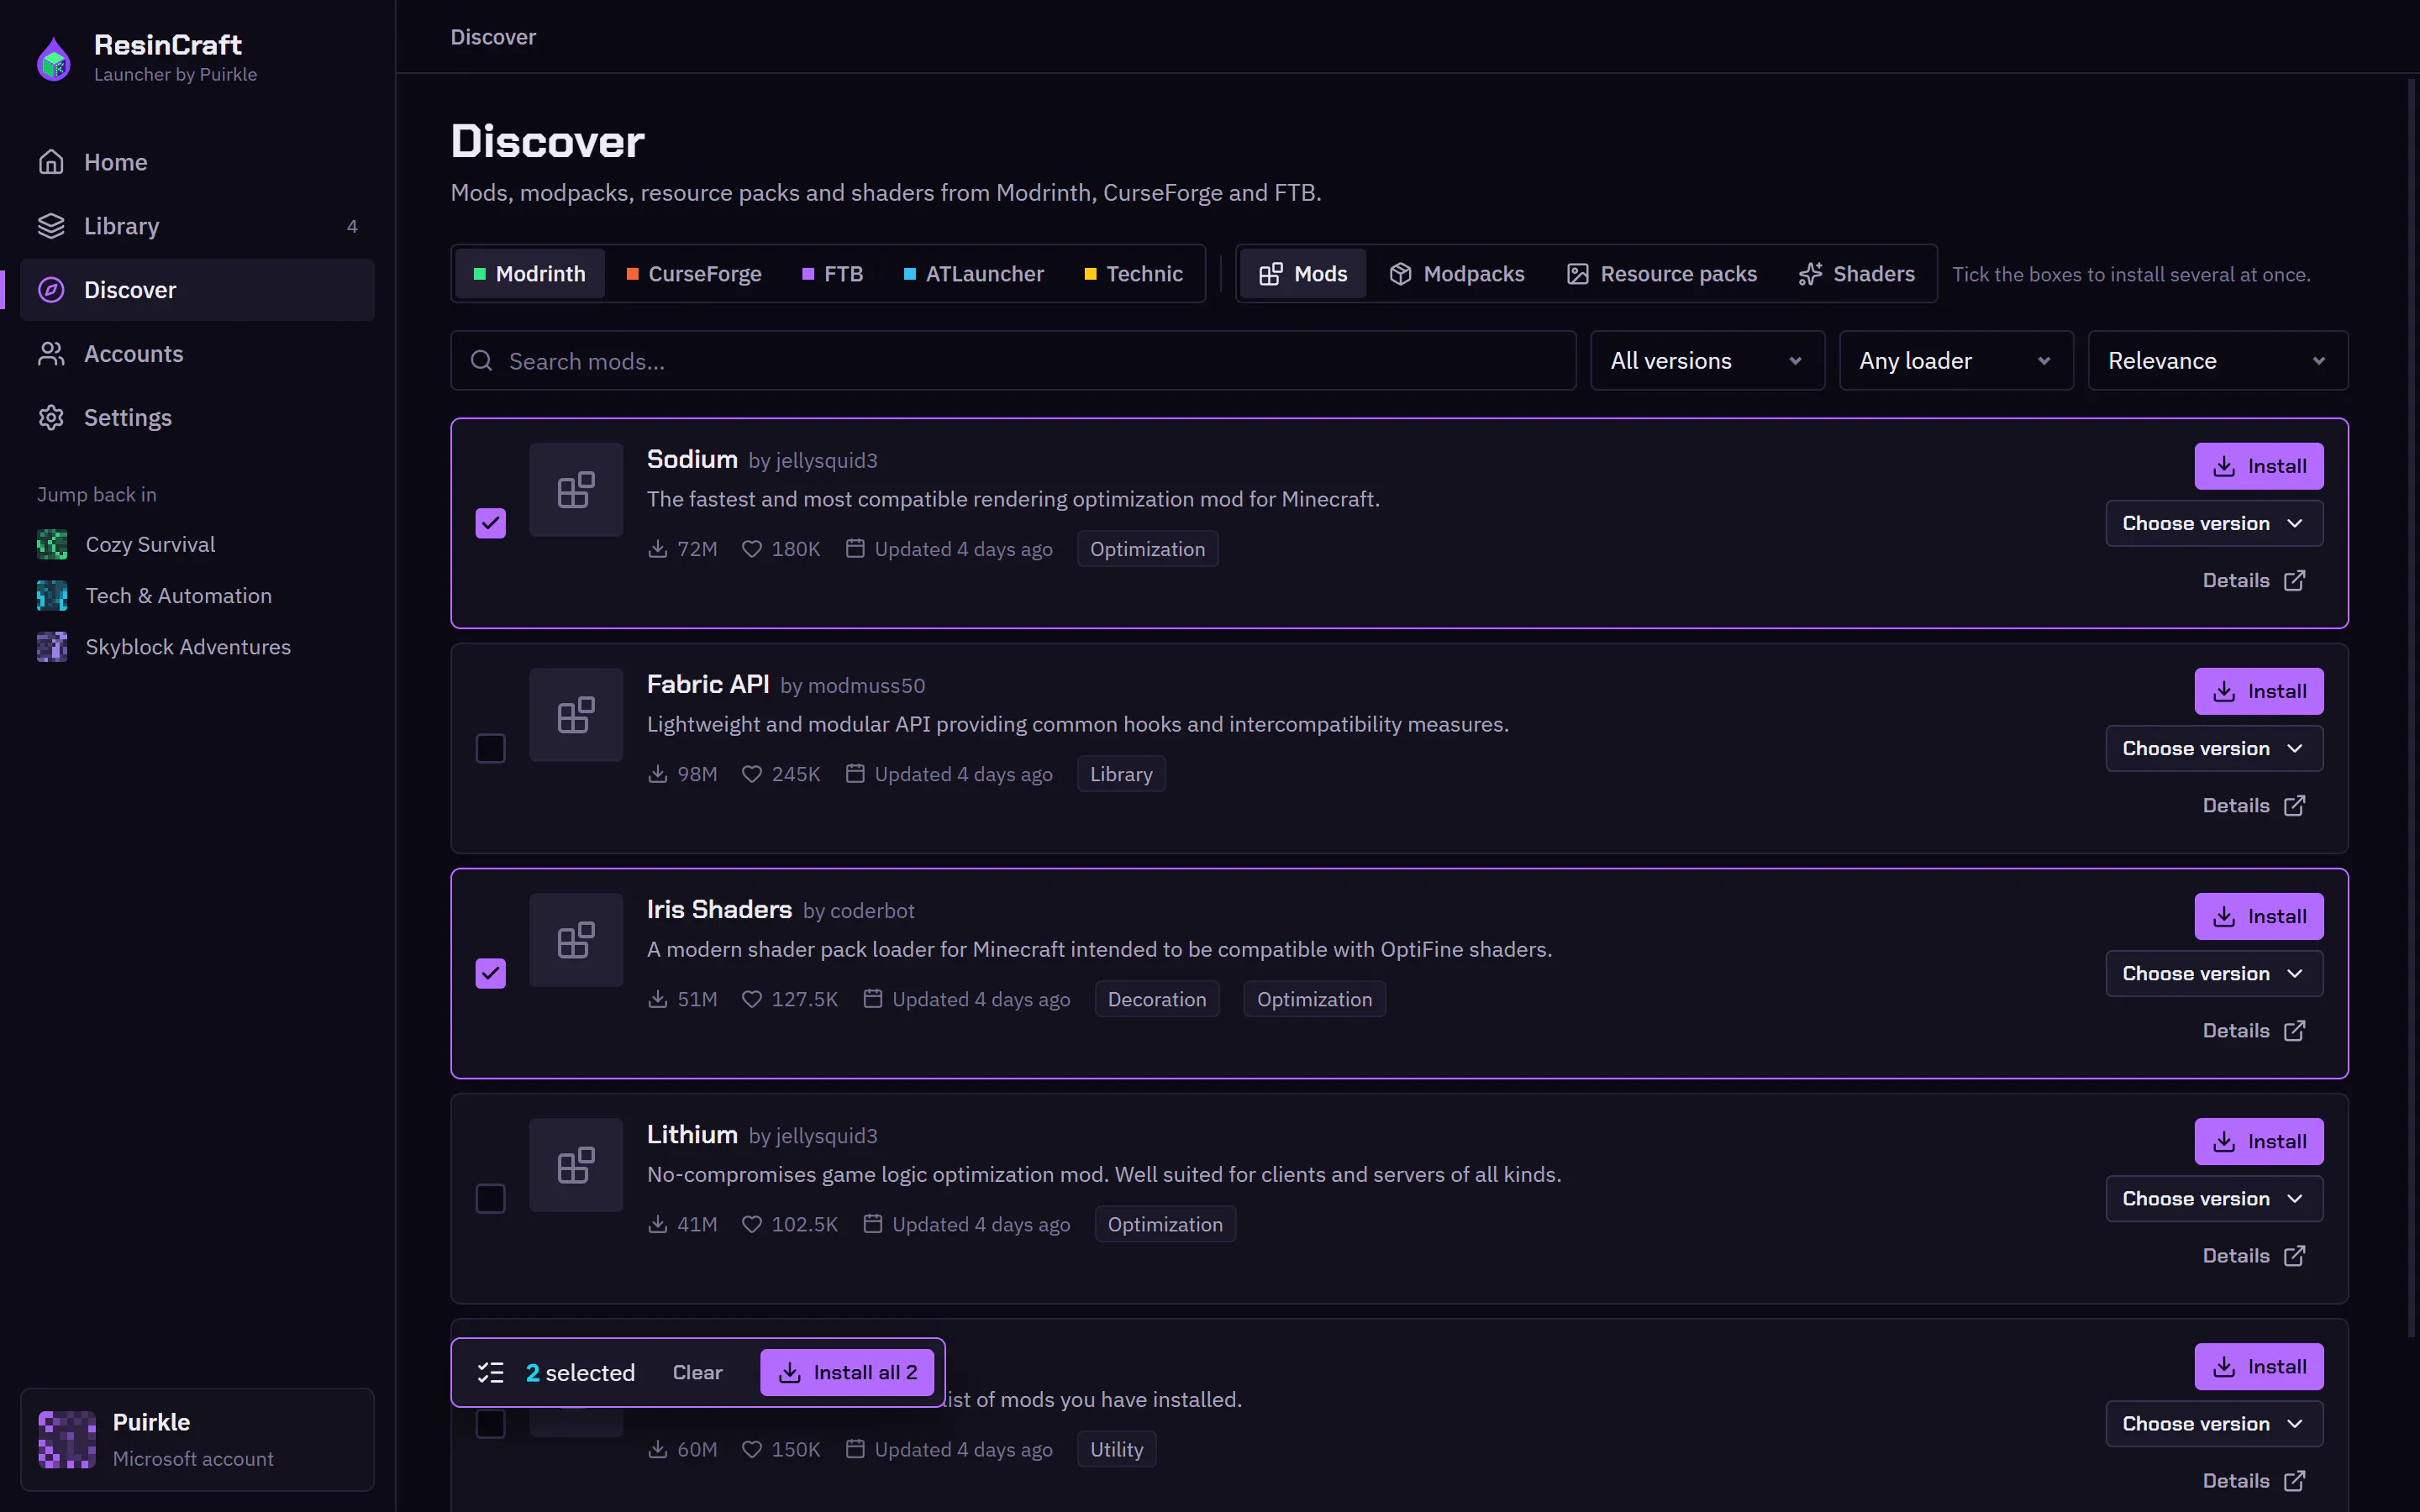Image resolution: width=2420 pixels, height=1512 pixels.
Task: Open Accounts page
Action: (197, 354)
